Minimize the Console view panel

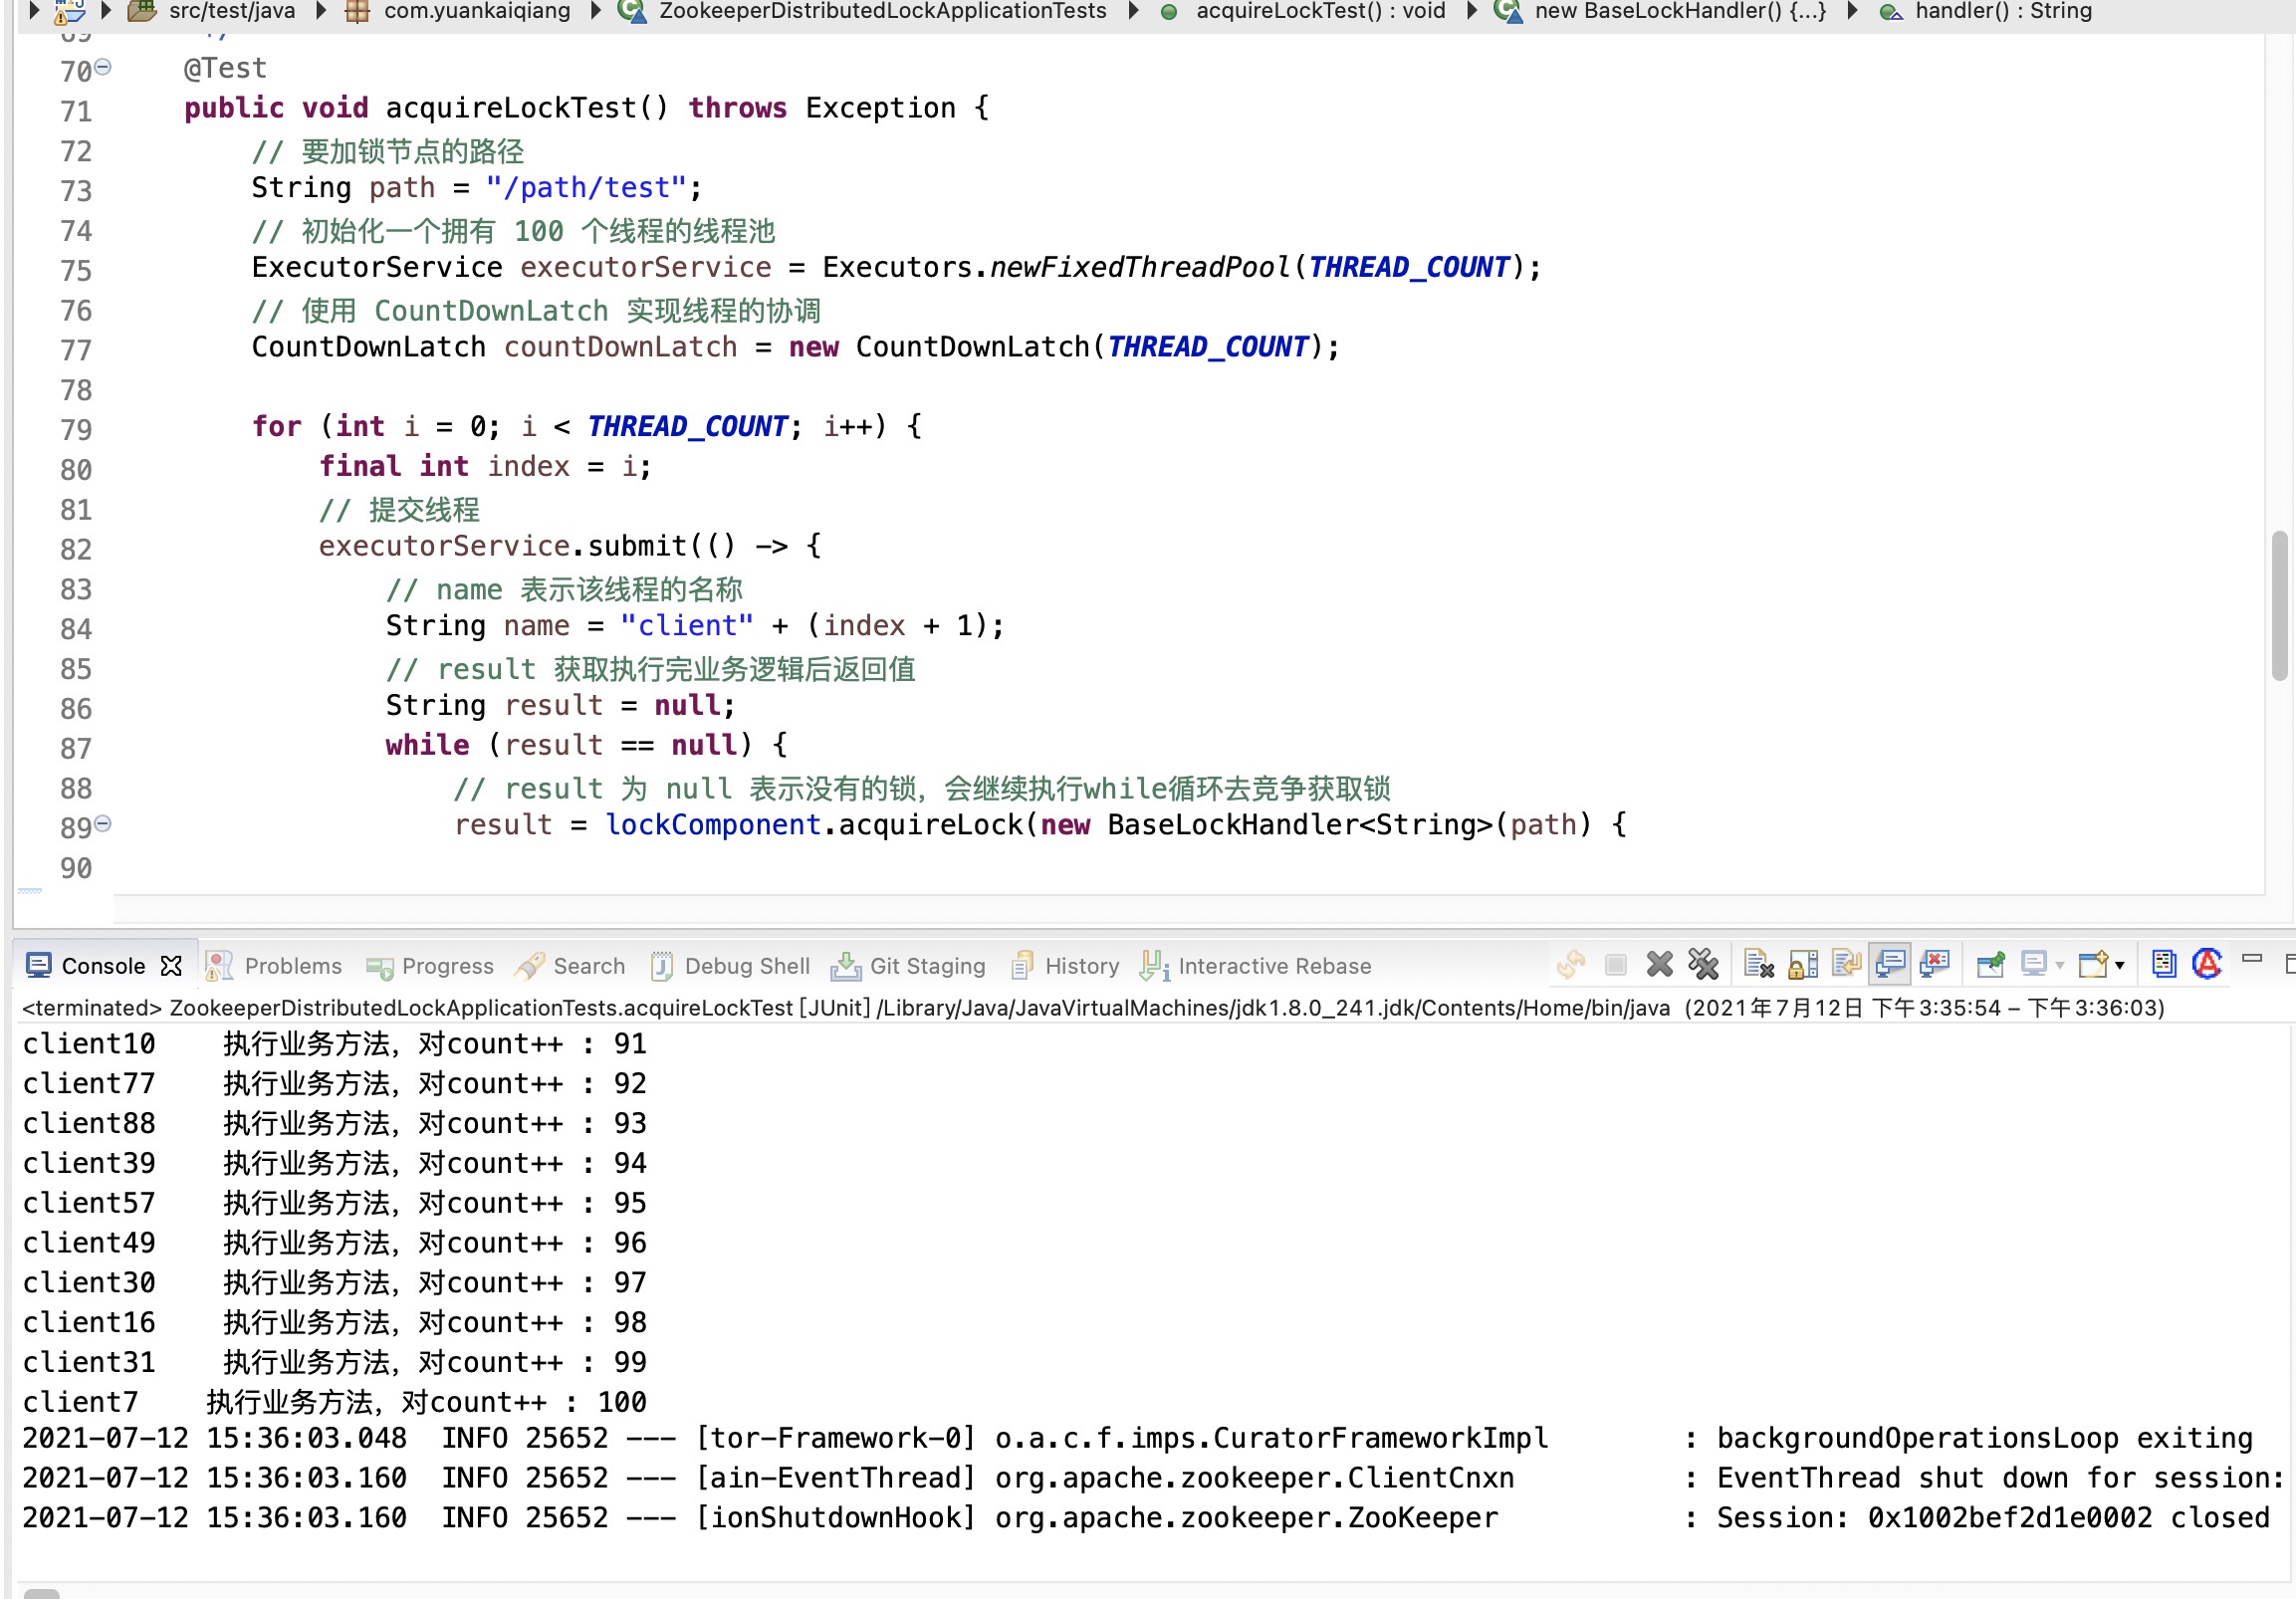click(x=2252, y=959)
